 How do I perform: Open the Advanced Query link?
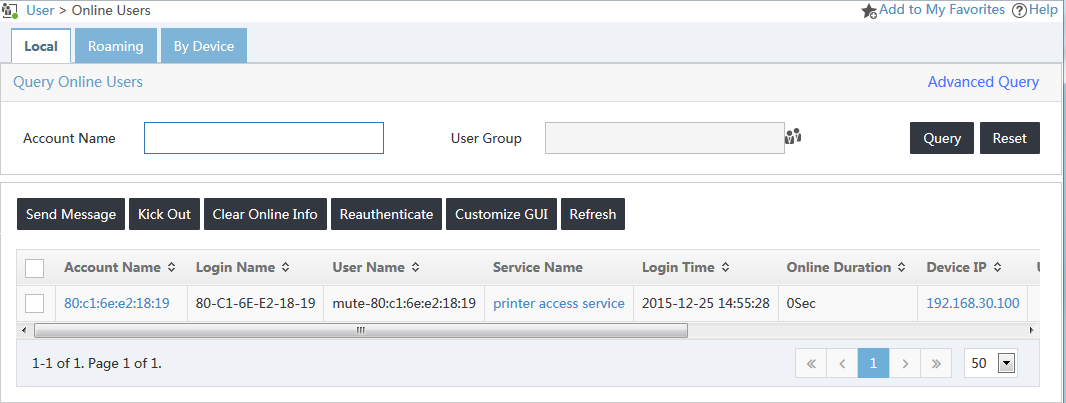coord(983,82)
